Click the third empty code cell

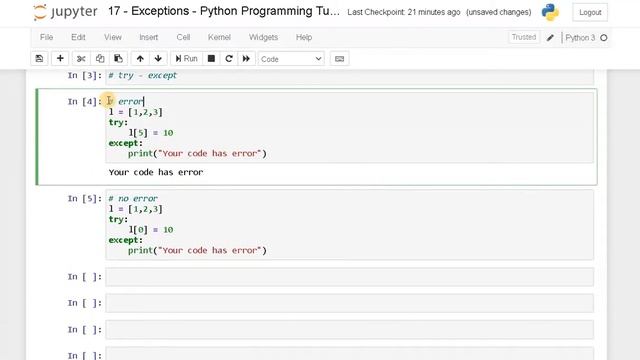(349, 330)
